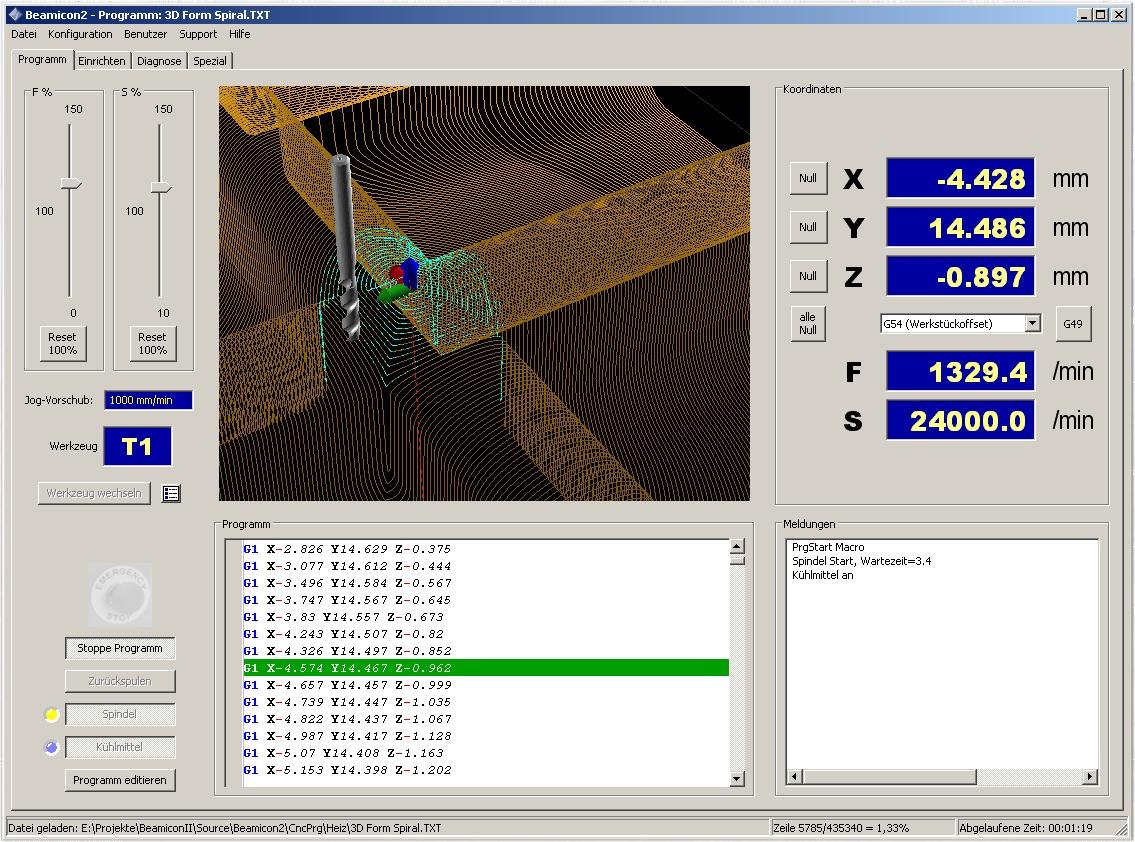Switch to the Einrichten tab
The width and height of the screenshot is (1135, 842).
click(102, 61)
